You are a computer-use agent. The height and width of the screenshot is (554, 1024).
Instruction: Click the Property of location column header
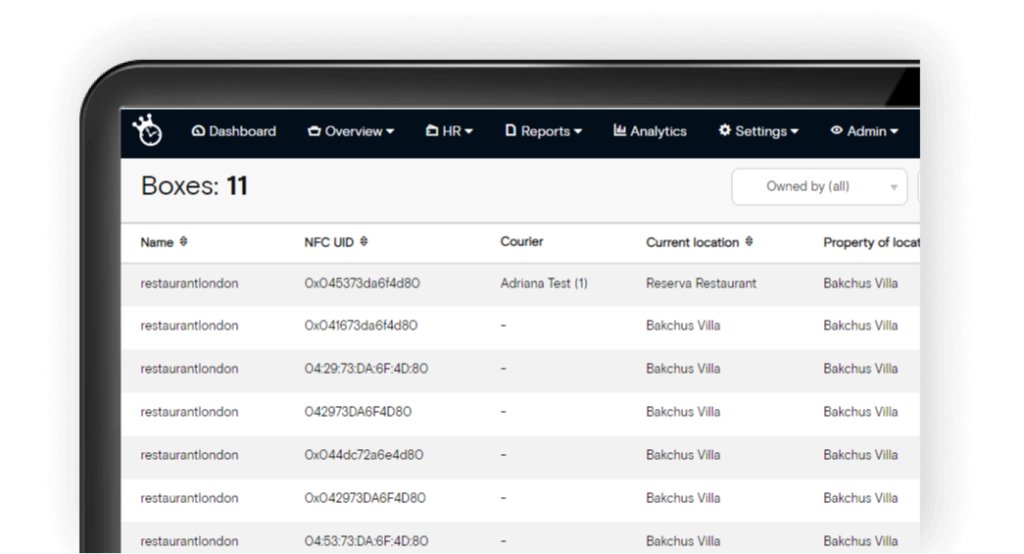[871, 242]
